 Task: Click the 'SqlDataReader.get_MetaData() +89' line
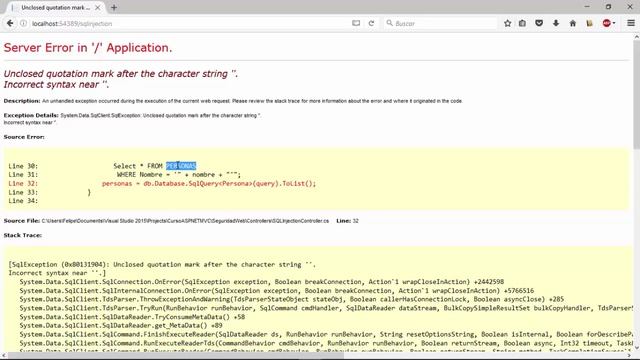tap(121, 326)
